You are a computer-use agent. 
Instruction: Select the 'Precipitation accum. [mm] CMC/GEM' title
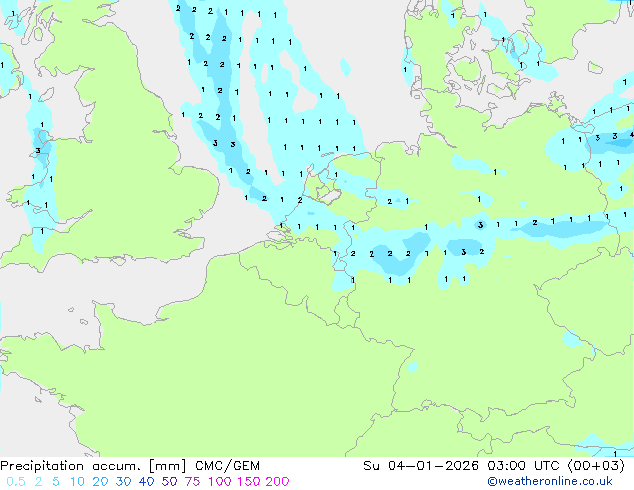[130, 466]
